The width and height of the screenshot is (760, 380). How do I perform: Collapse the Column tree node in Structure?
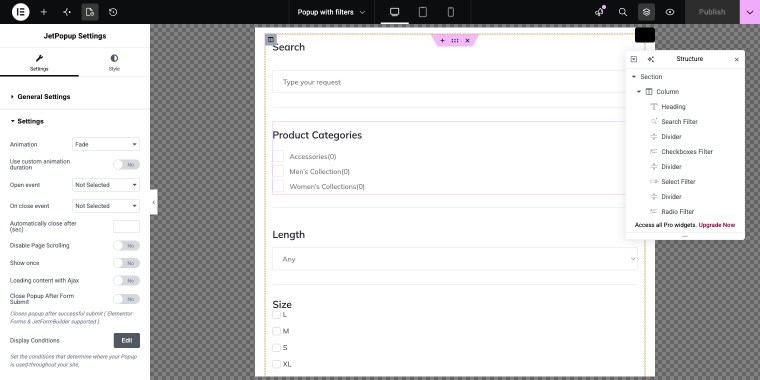639,92
